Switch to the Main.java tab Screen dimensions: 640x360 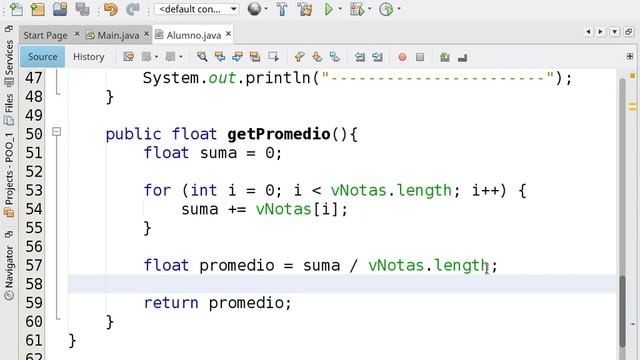click(118, 36)
